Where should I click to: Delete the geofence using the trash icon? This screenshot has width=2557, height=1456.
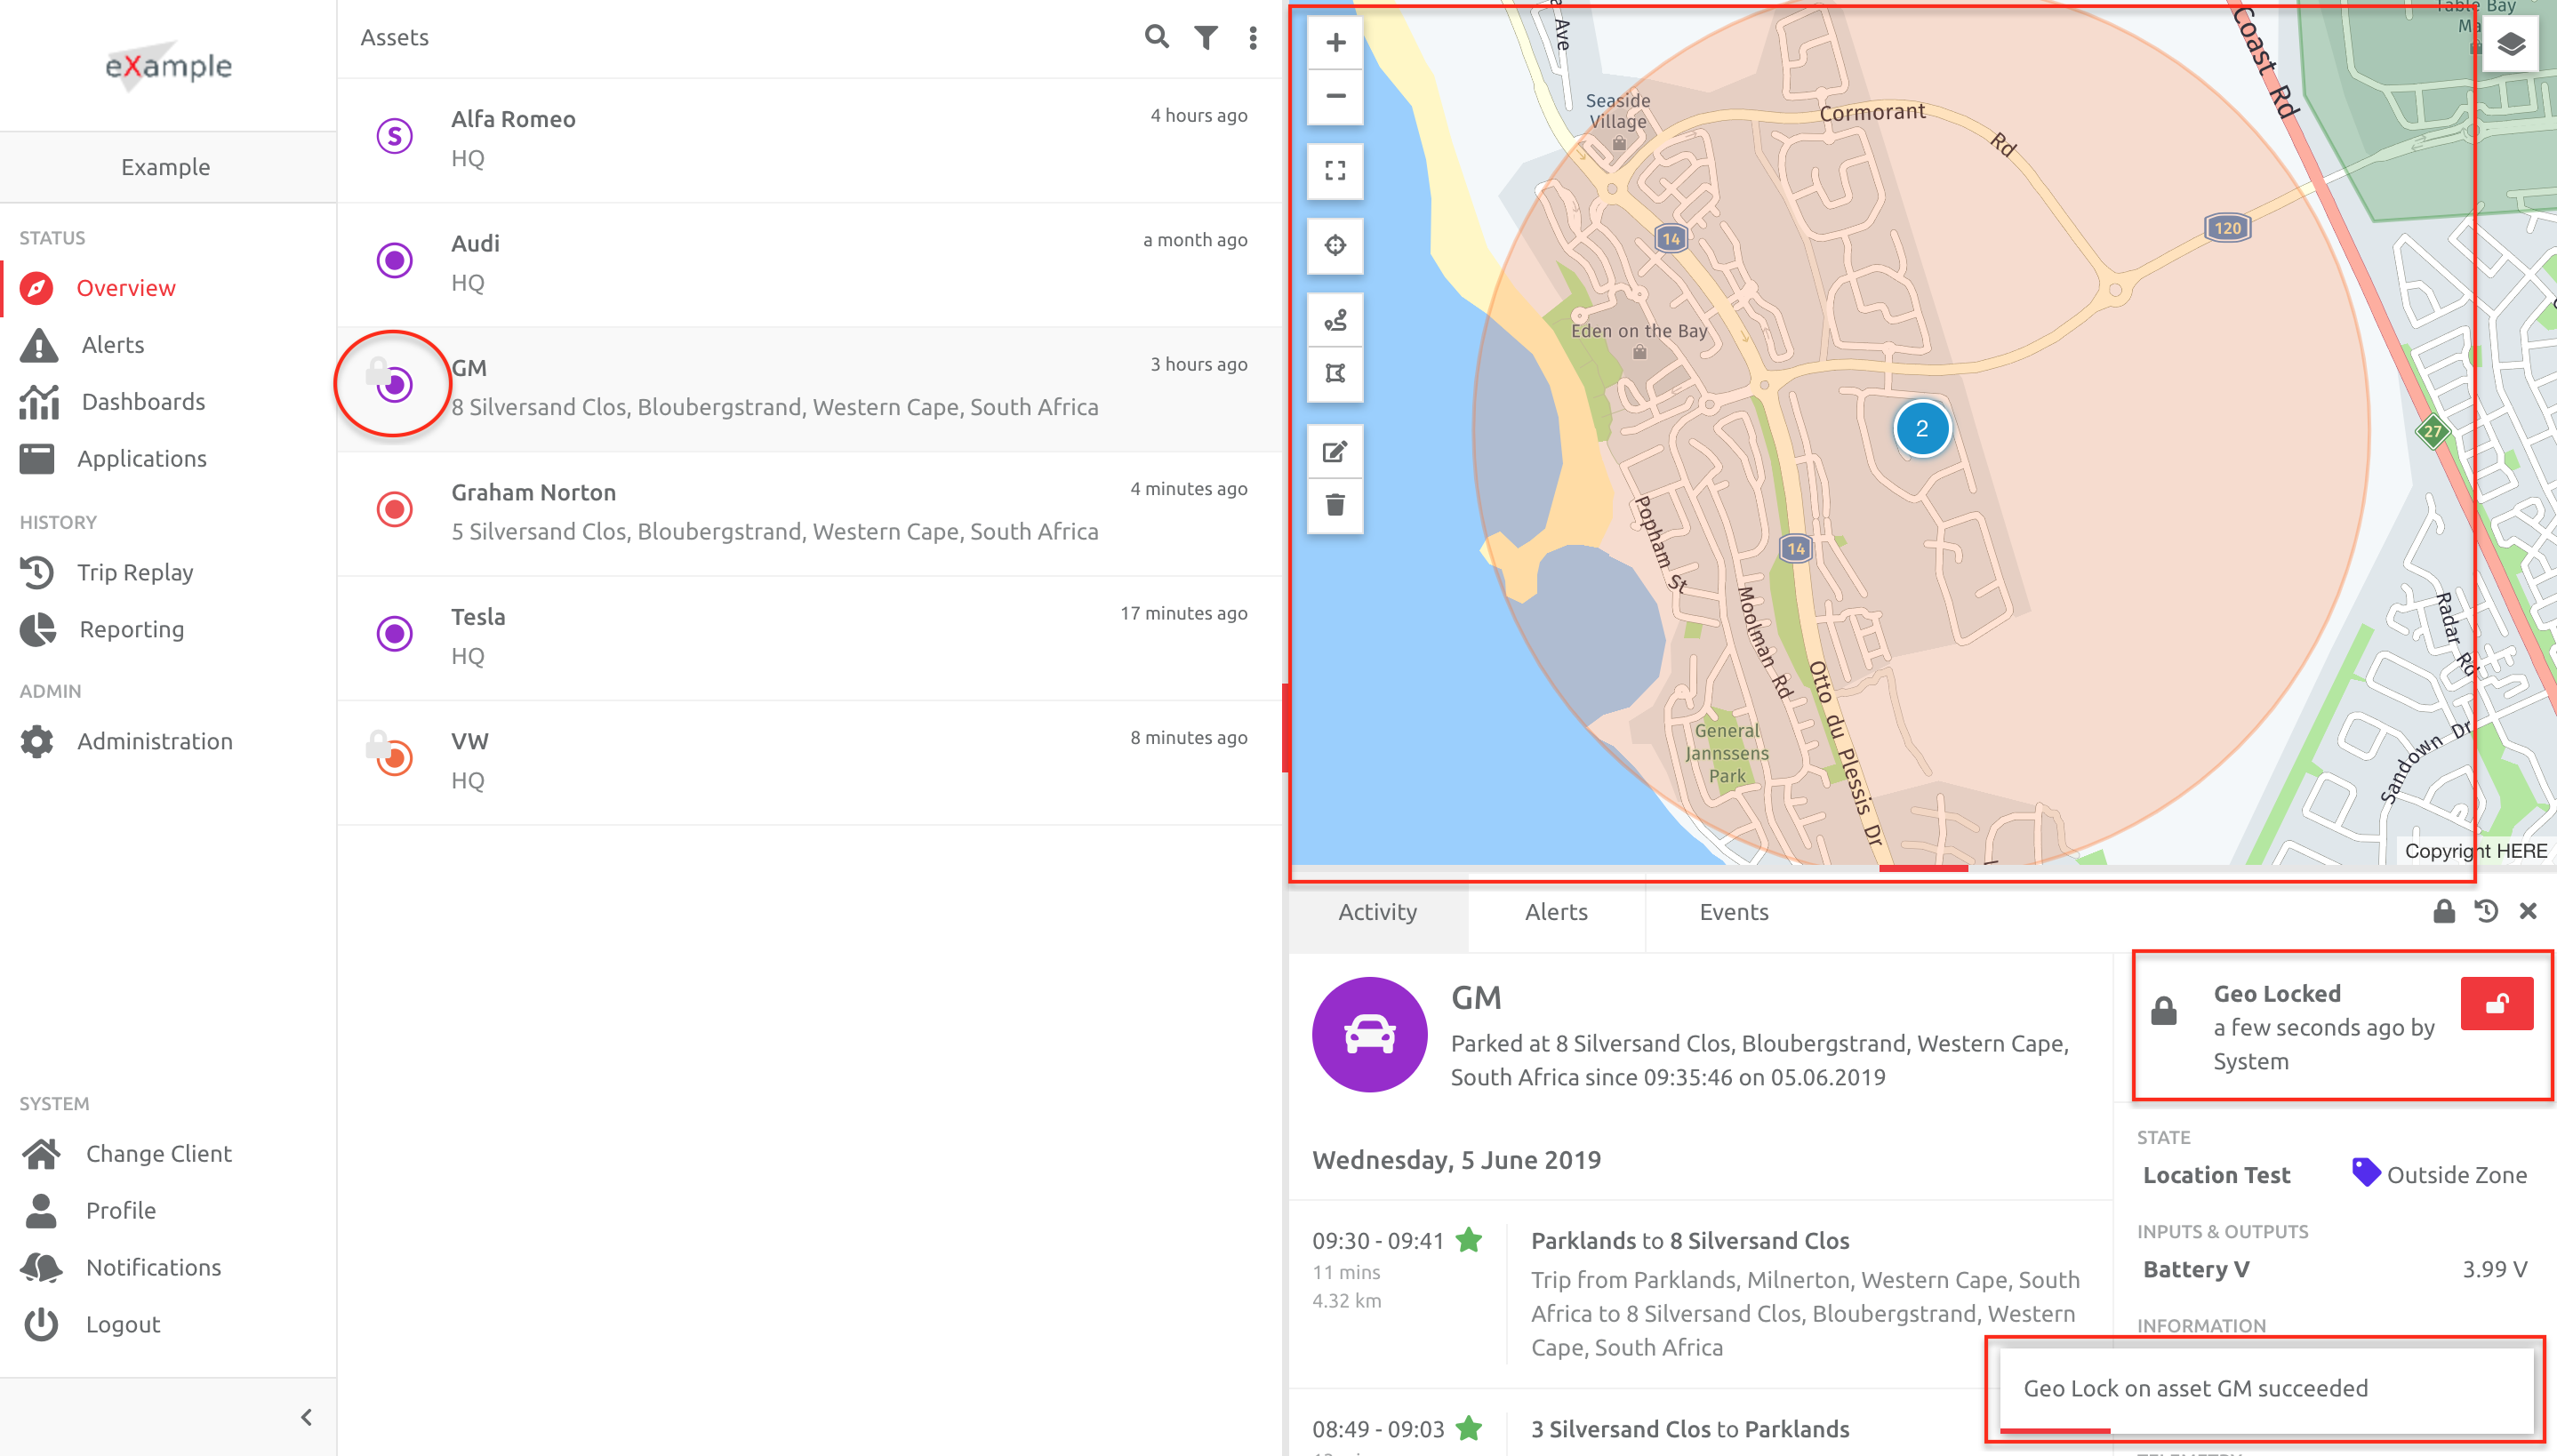pyautogui.click(x=1335, y=505)
